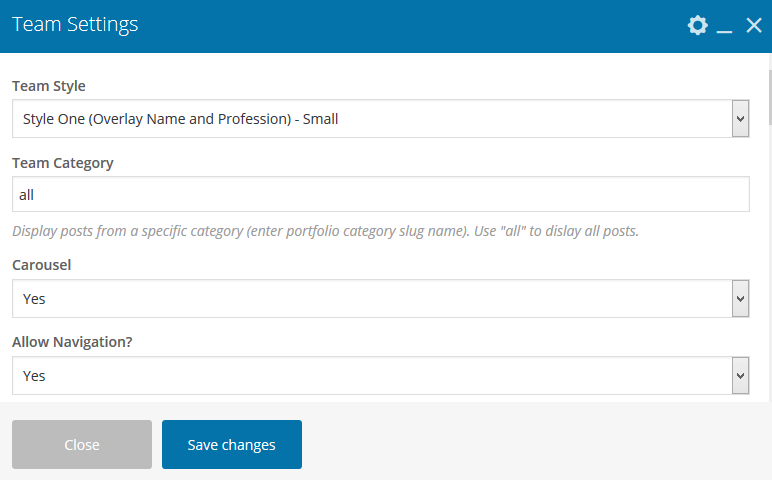Click the Team Style field label
Screen dimensions: 772x480
click(x=49, y=86)
